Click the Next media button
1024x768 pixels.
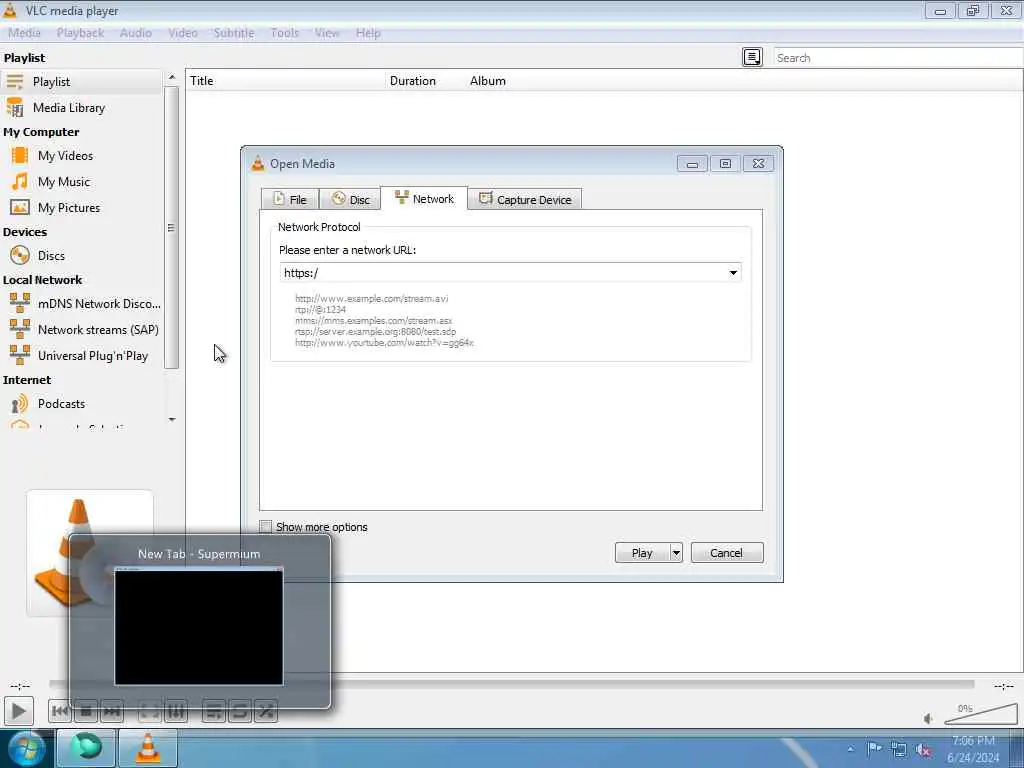pos(112,711)
